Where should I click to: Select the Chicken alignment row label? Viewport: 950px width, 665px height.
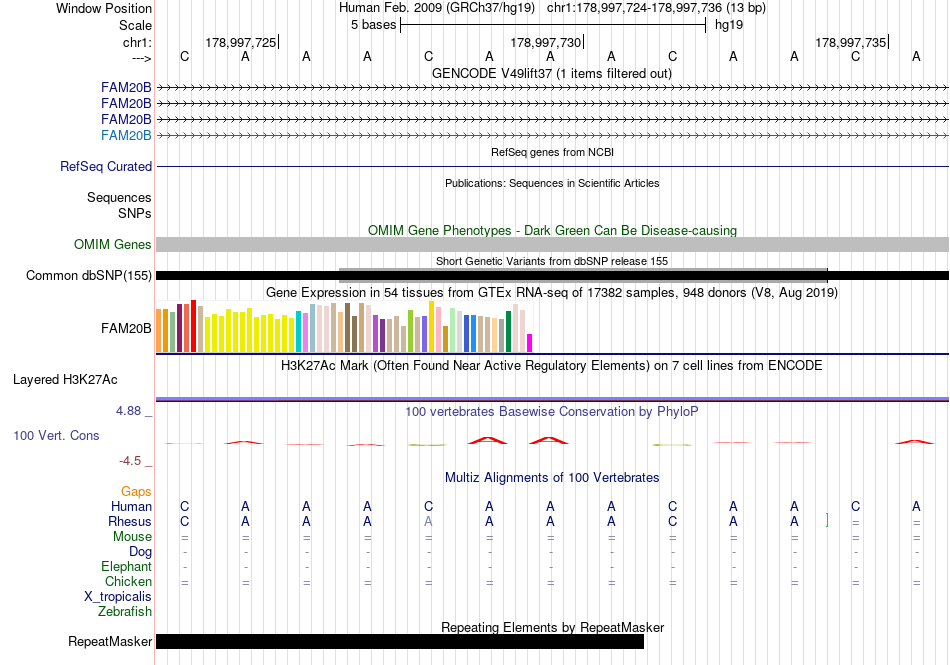[x=128, y=581]
